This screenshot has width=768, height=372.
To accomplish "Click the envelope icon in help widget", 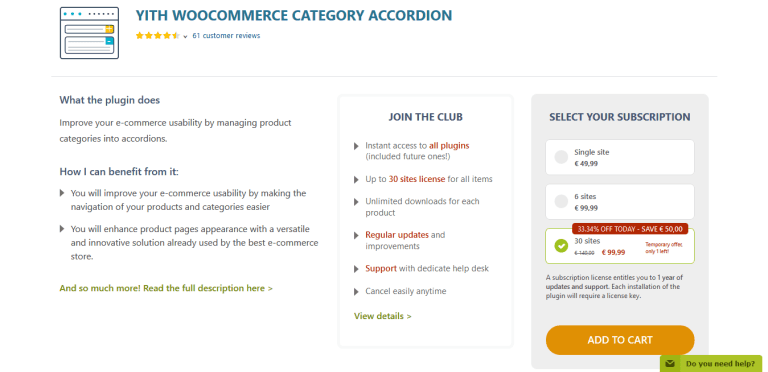I will click(670, 364).
